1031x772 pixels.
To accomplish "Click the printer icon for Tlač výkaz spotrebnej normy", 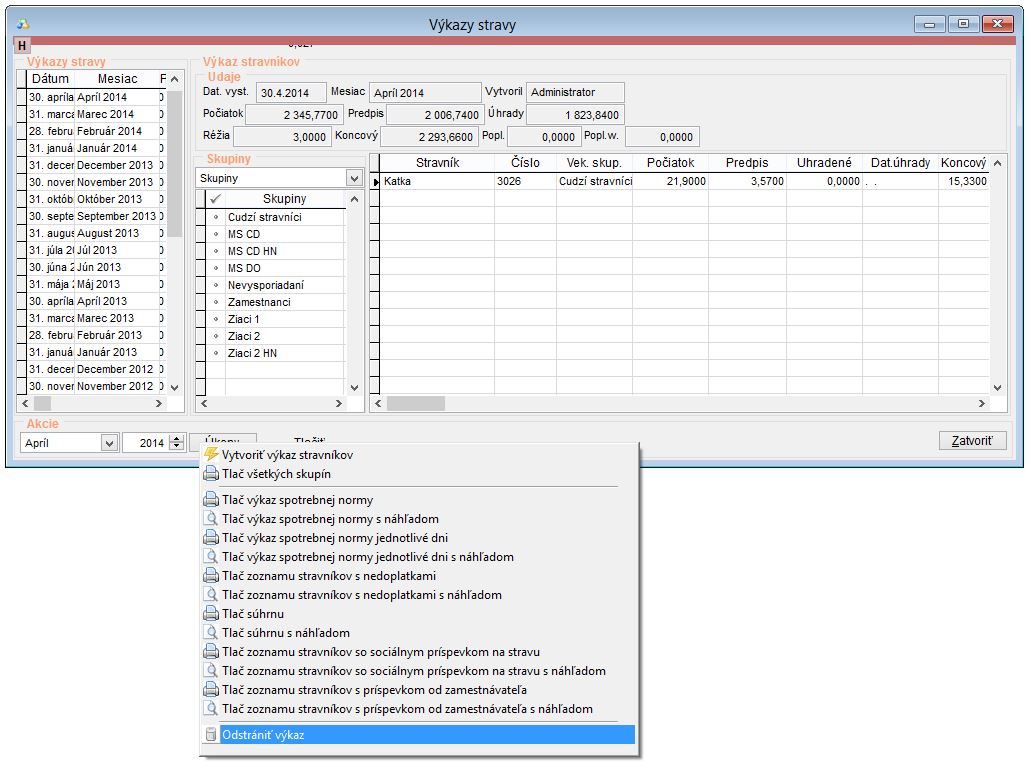I will [x=211, y=500].
